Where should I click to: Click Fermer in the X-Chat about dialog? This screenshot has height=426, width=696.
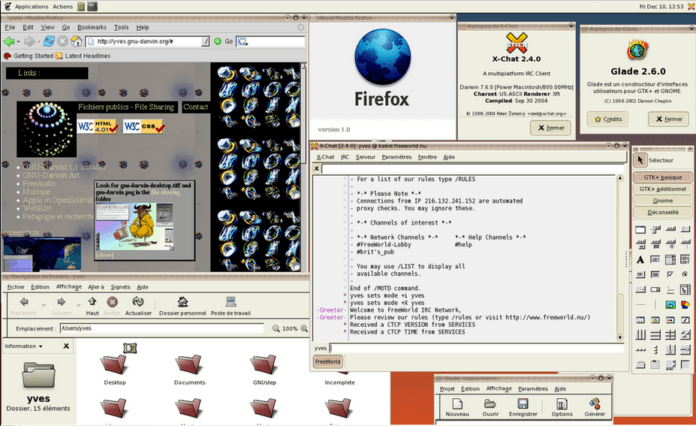pos(550,128)
